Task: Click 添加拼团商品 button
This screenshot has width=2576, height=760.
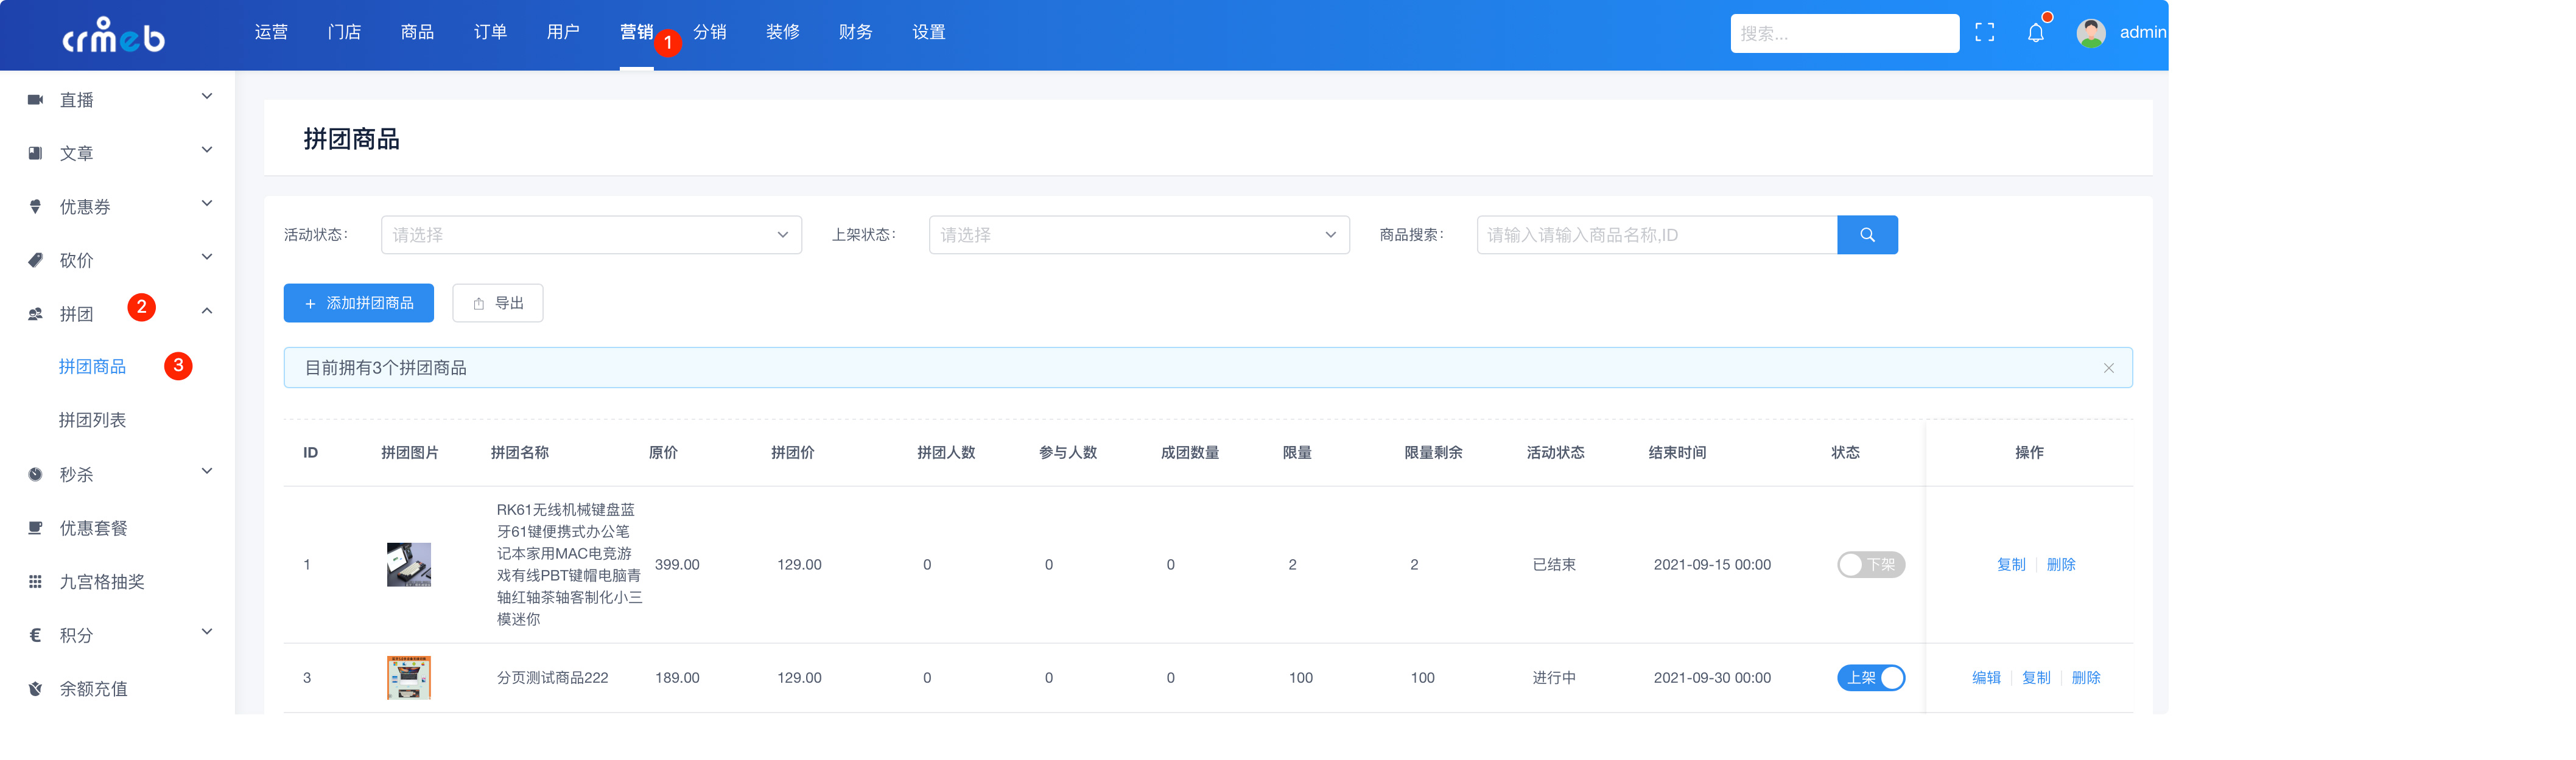Action: coord(358,303)
